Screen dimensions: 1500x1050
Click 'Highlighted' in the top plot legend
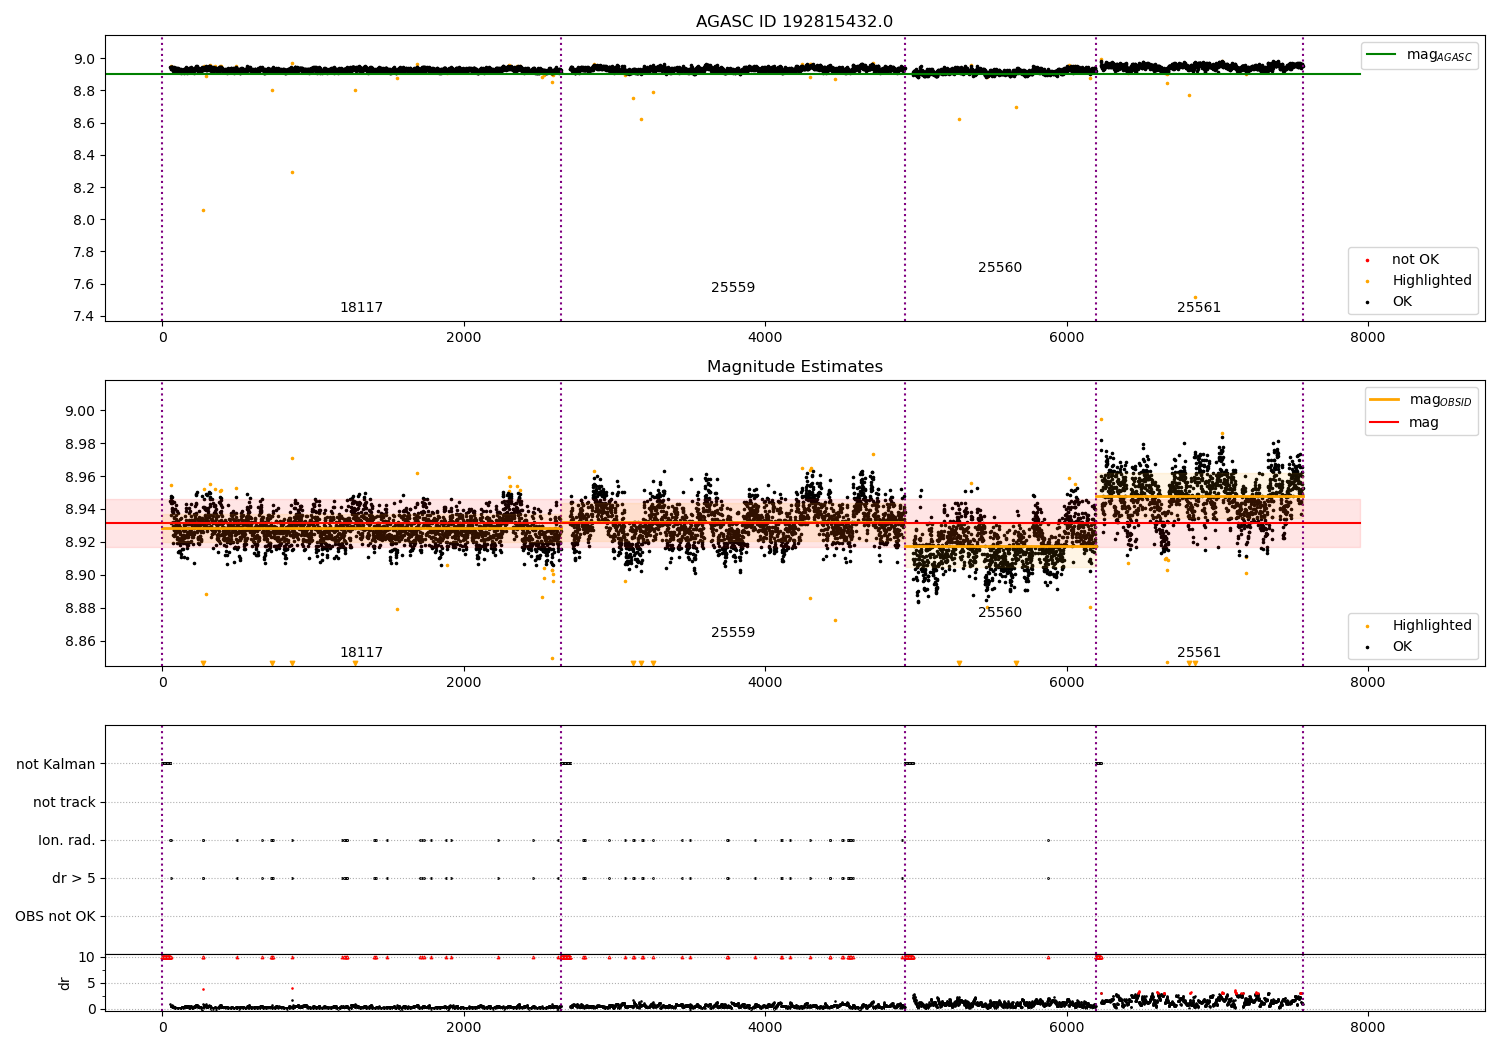(x=1431, y=281)
